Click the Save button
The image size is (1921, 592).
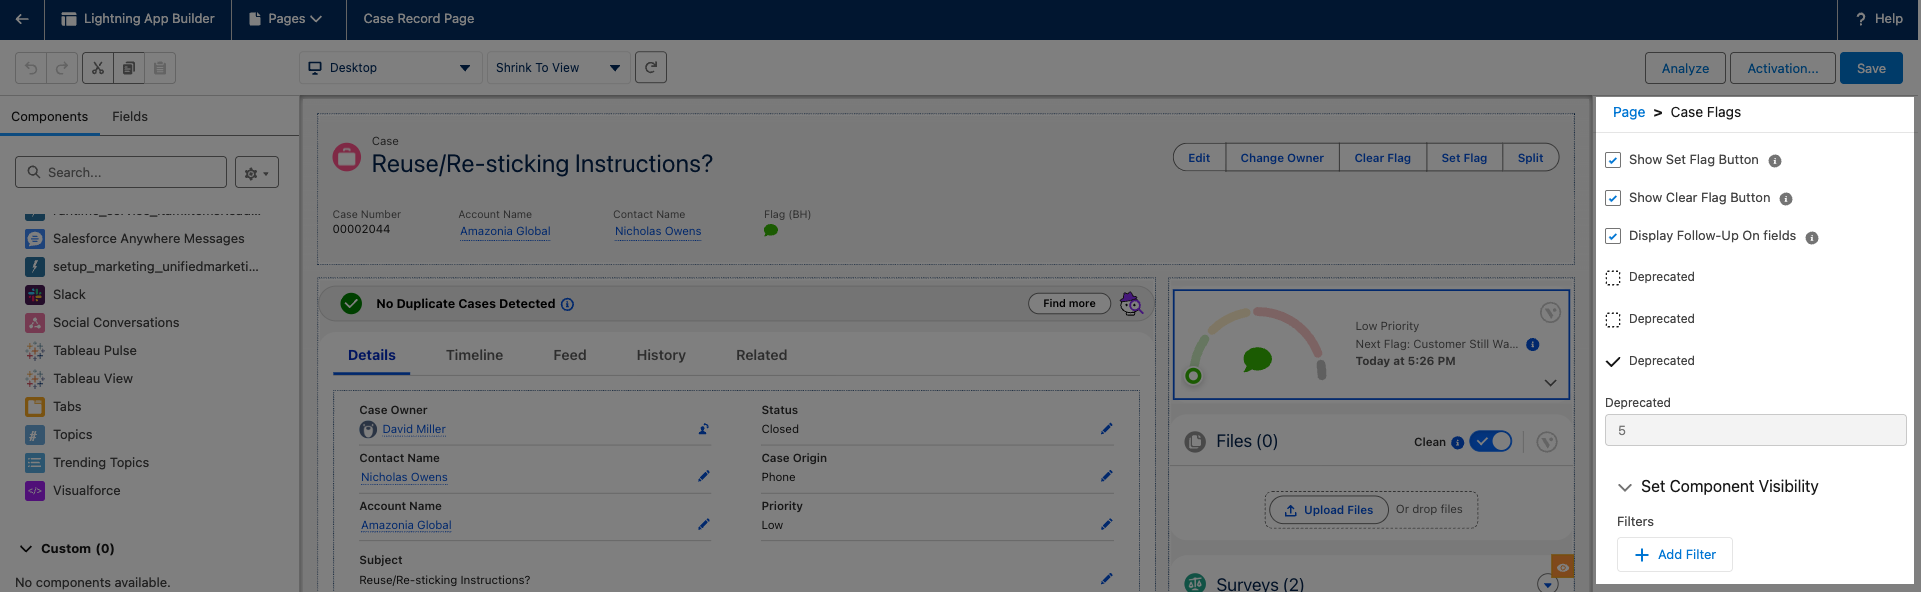click(1871, 68)
